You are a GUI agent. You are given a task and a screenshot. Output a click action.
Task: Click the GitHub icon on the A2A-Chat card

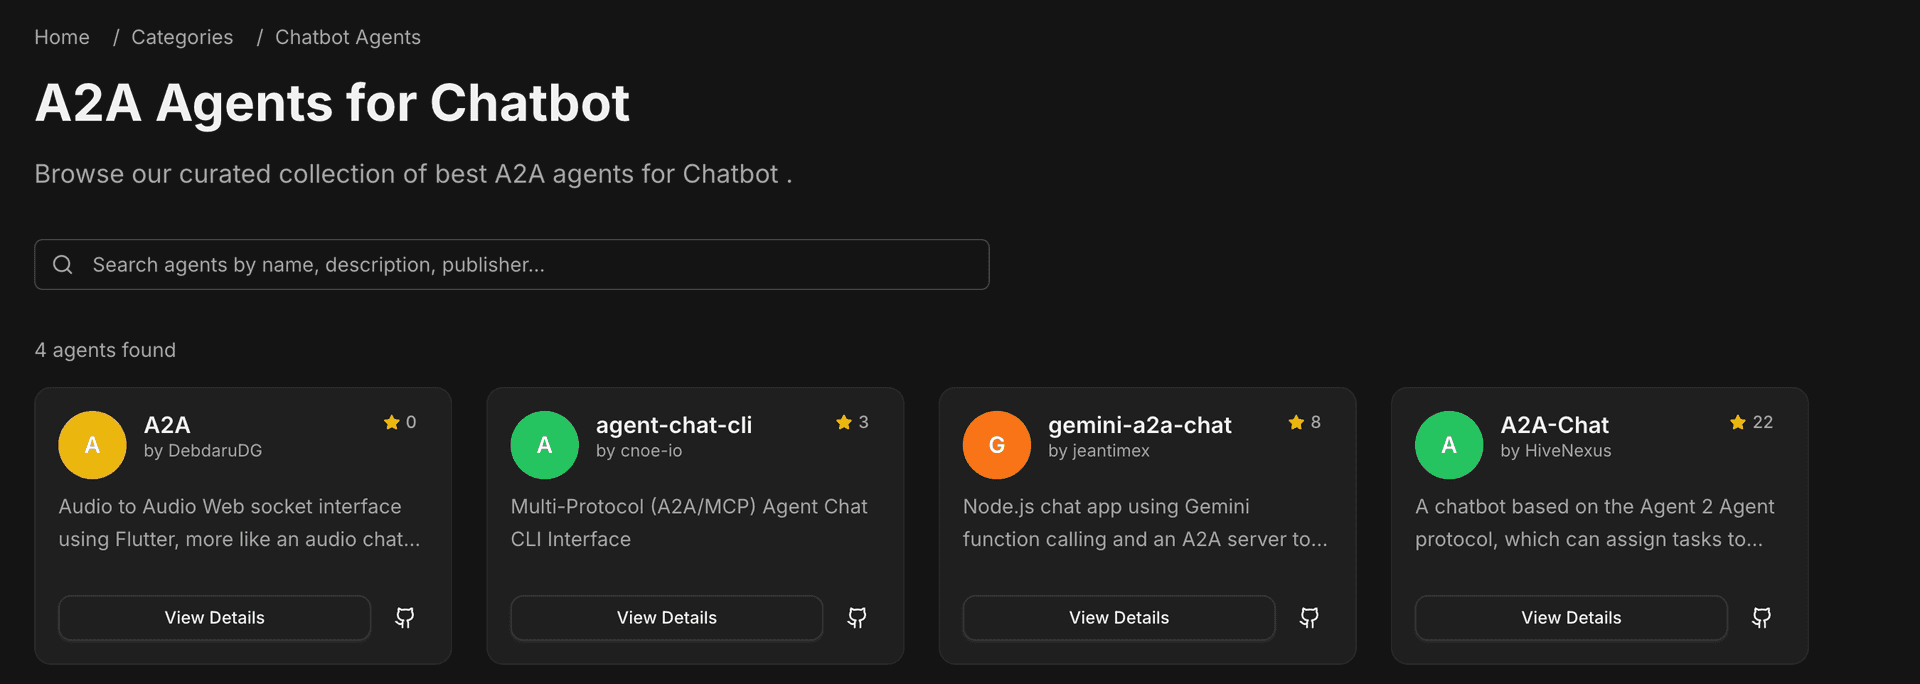click(1760, 617)
